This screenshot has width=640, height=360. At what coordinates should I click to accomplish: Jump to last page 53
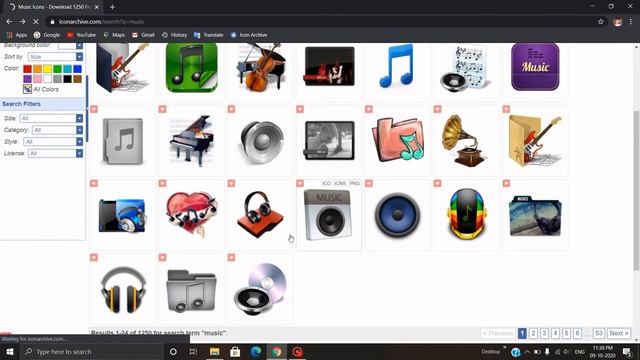(x=598, y=333)
